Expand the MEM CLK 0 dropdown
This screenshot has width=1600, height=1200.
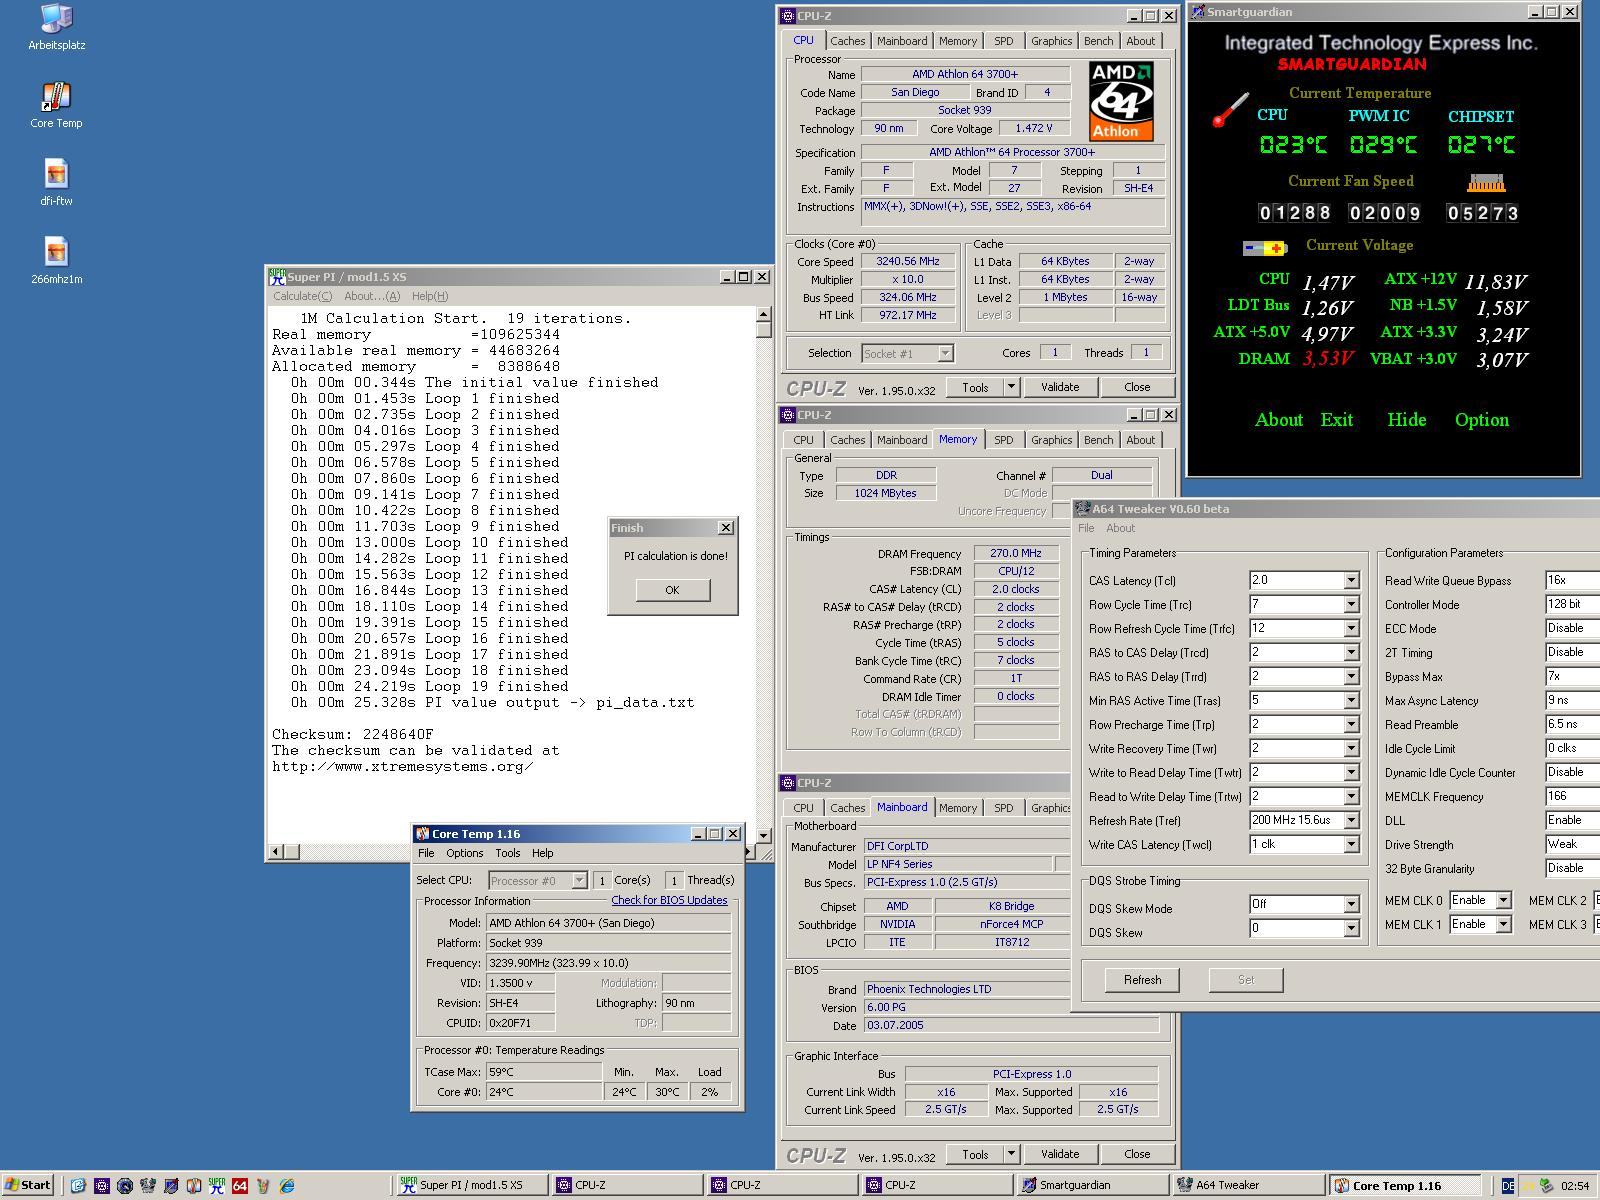1503,901
